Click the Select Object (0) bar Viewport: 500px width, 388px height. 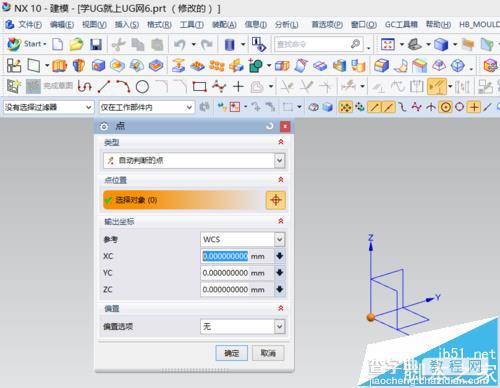(184, 200)
